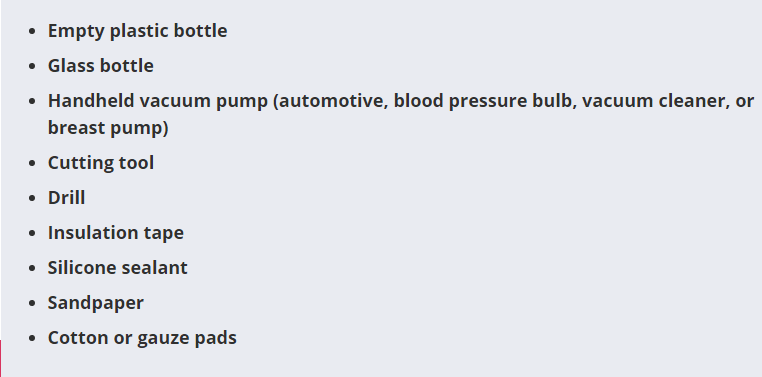Click the 'breast pump)' text line

coord(108,128)
